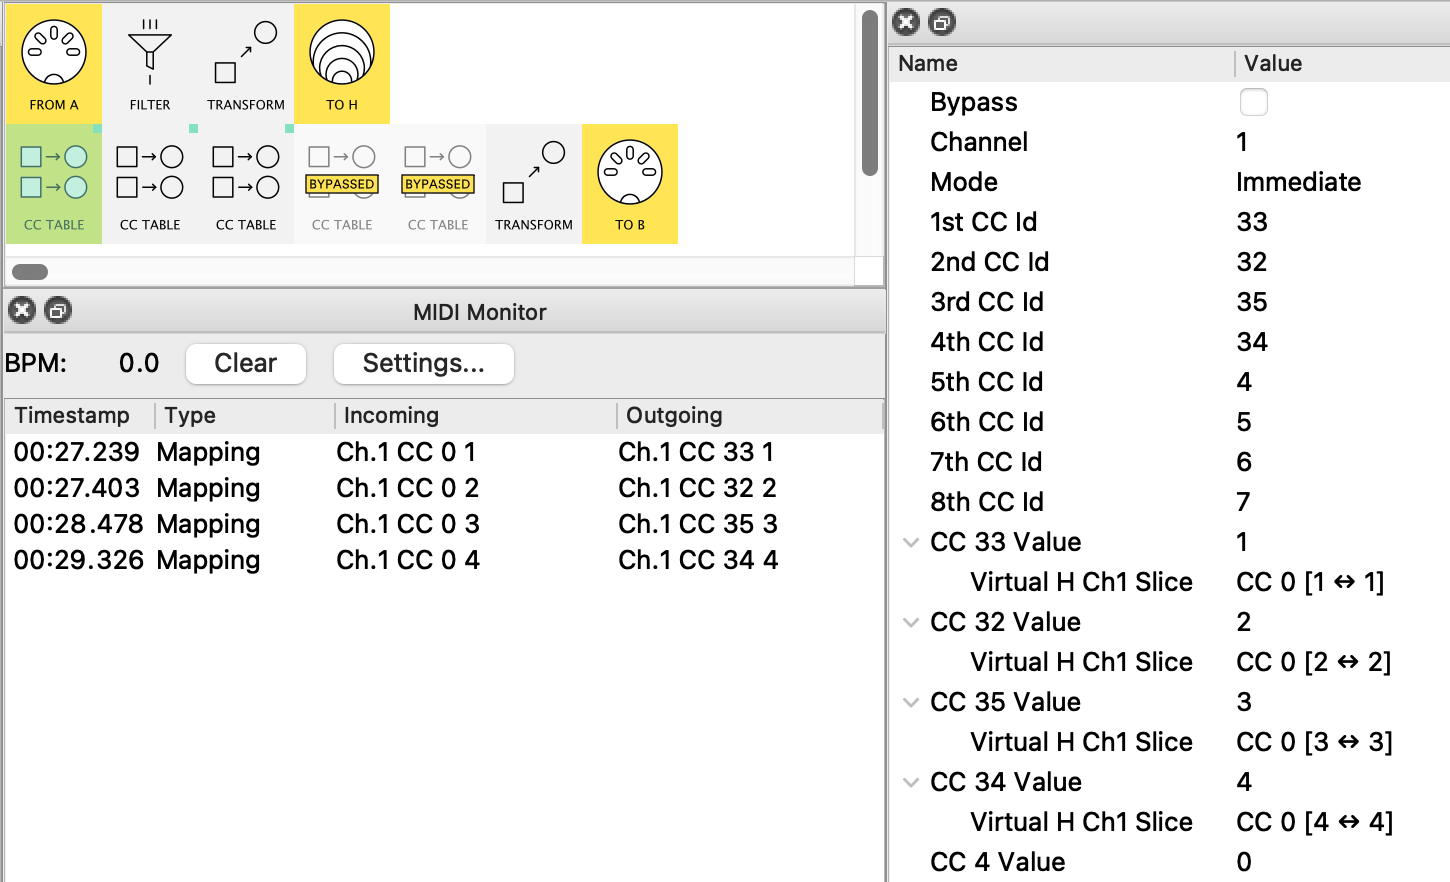The height and width of the screenshot is (882, 1450).
Task: Toggle the Bypass checkbox
Action: click(1253, 102)
